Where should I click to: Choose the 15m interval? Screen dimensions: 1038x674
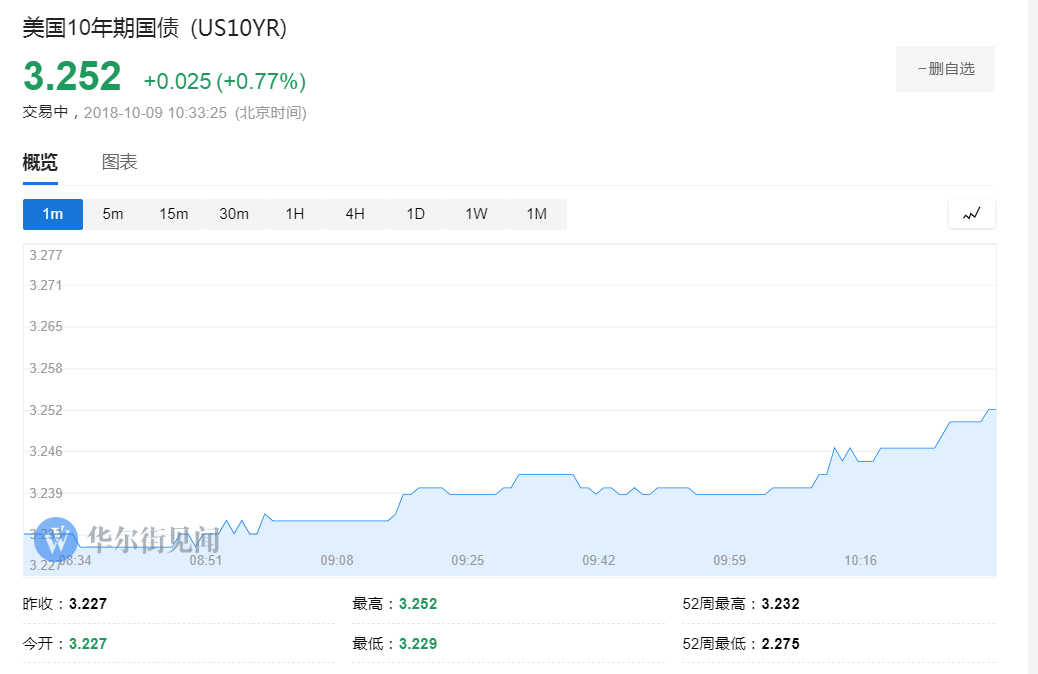pyautogui.click(x=173, y=214)
